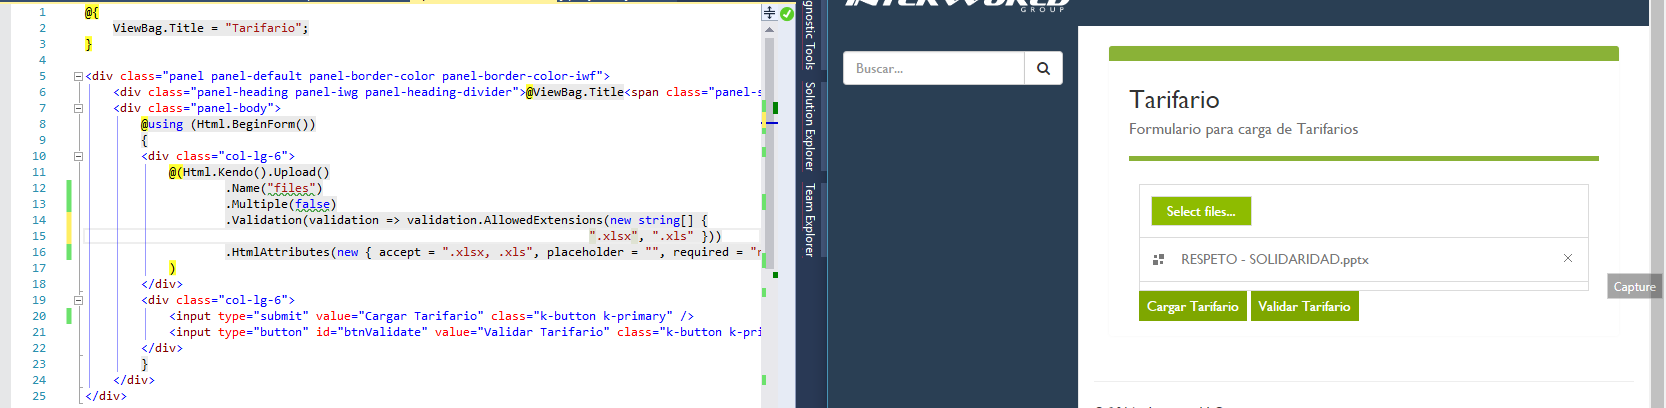This screenshot has height=408, width=1666.
Task: Click the panel-heading div code on line 6
Action: [x=437, y=92]
